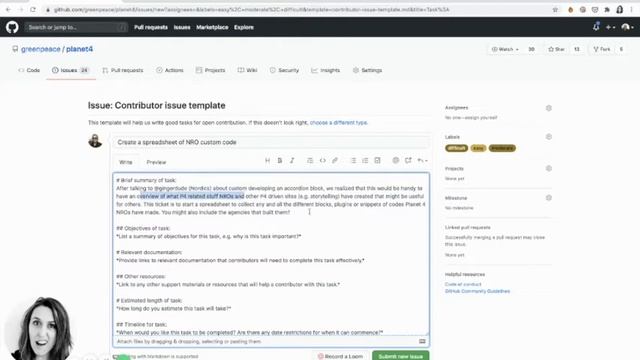
Task: Switch to the Code tab
Action: coord(29,70)
